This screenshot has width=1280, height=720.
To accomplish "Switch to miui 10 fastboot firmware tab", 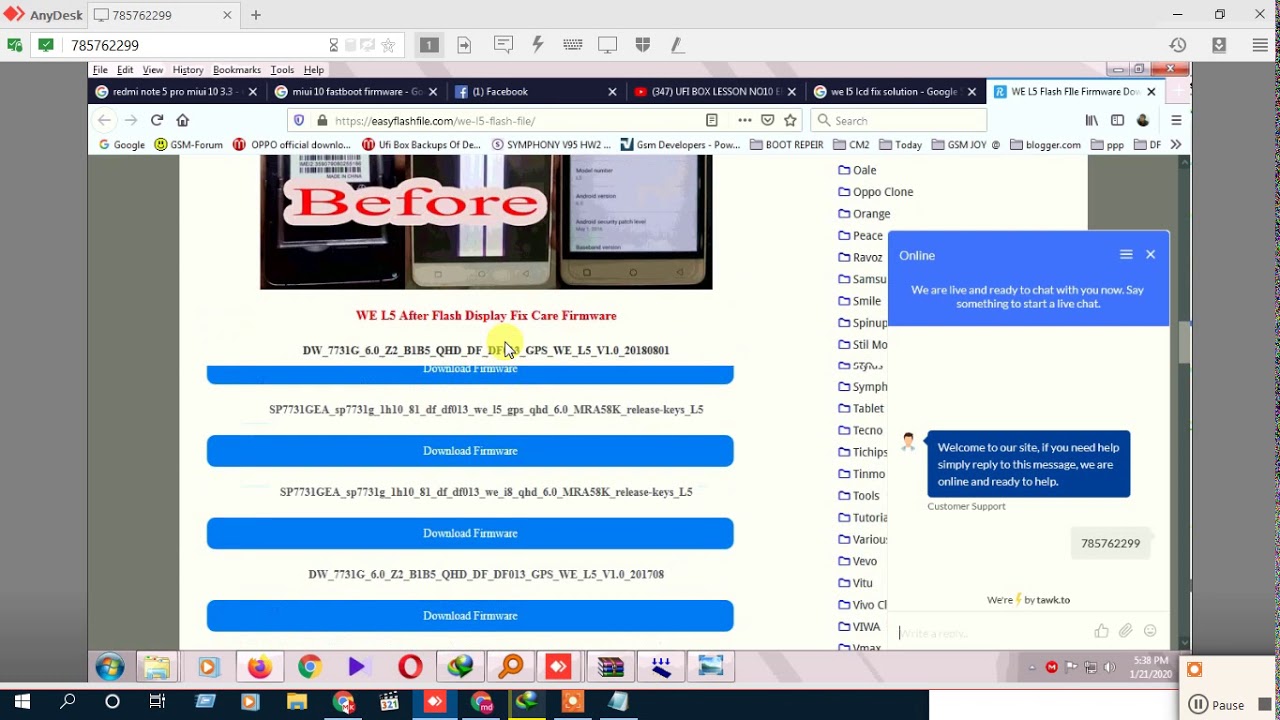I will (355, 91).
